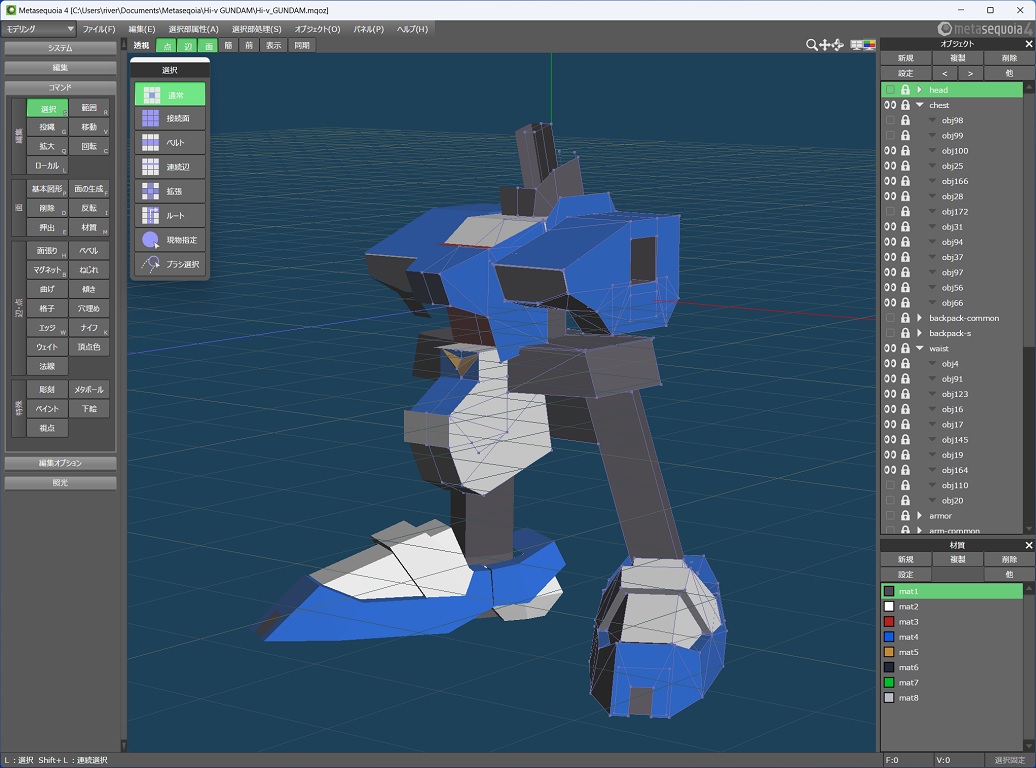The height and width of the screenshot is (768, 1036).
Task: Expand the head object tree node
Action: pyautogui.click(x=919, y=90)
